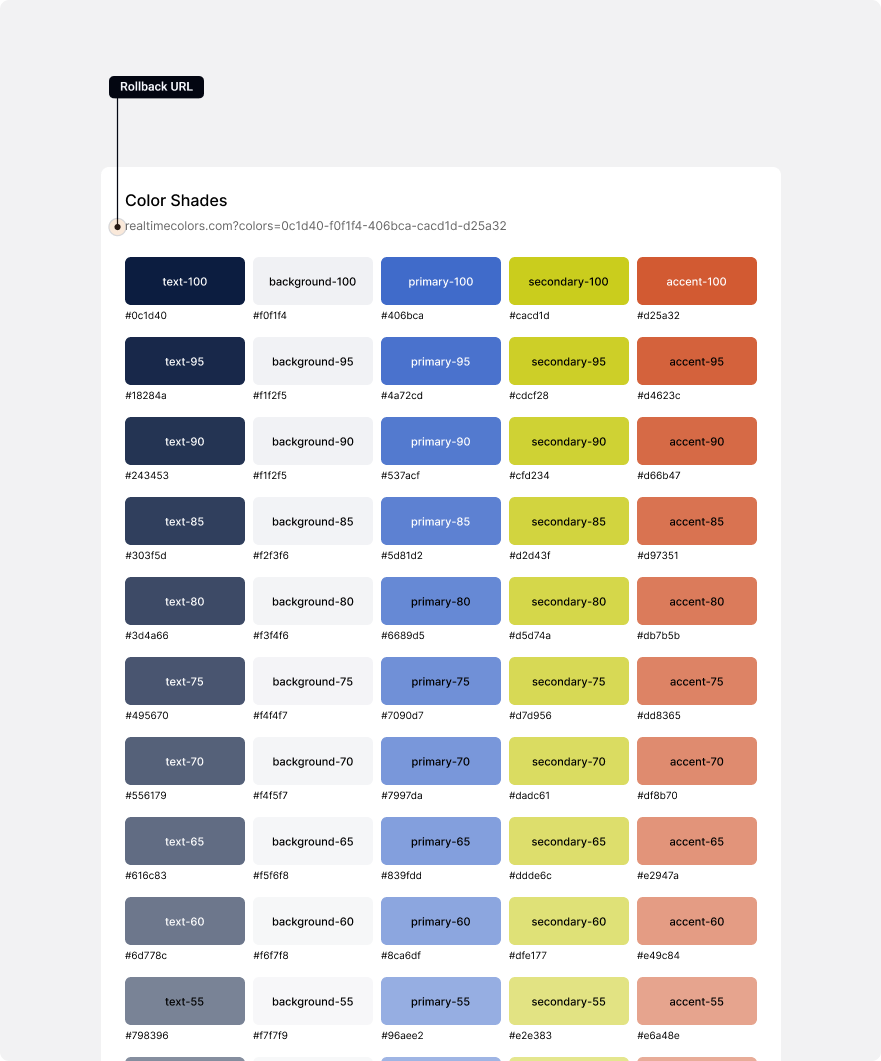Select the primary-100 swatch
This screenshot has height=1061, width=881.
click(440, 281)
